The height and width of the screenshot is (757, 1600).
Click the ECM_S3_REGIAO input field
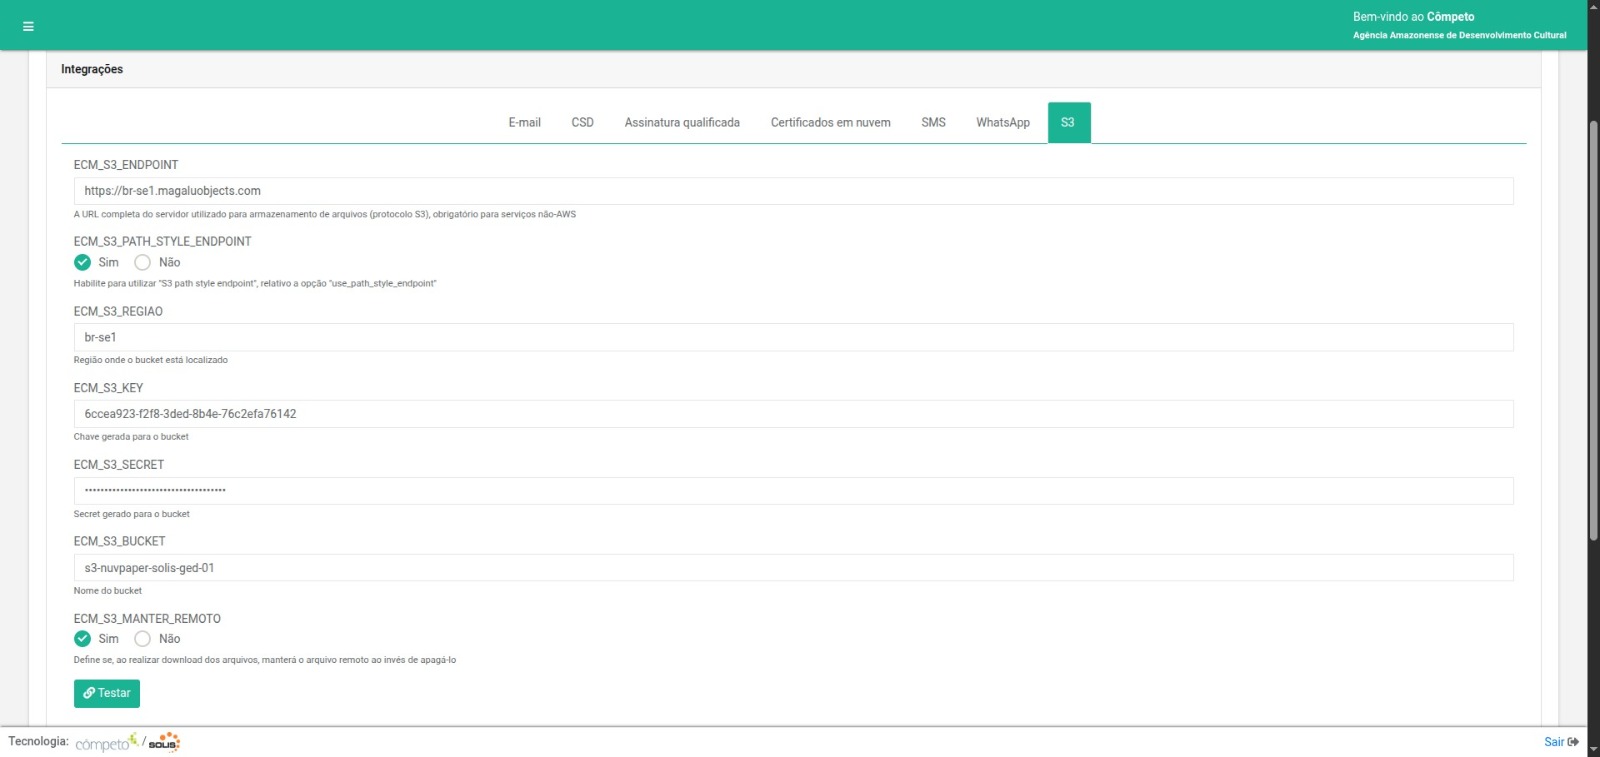click(793, 337)
